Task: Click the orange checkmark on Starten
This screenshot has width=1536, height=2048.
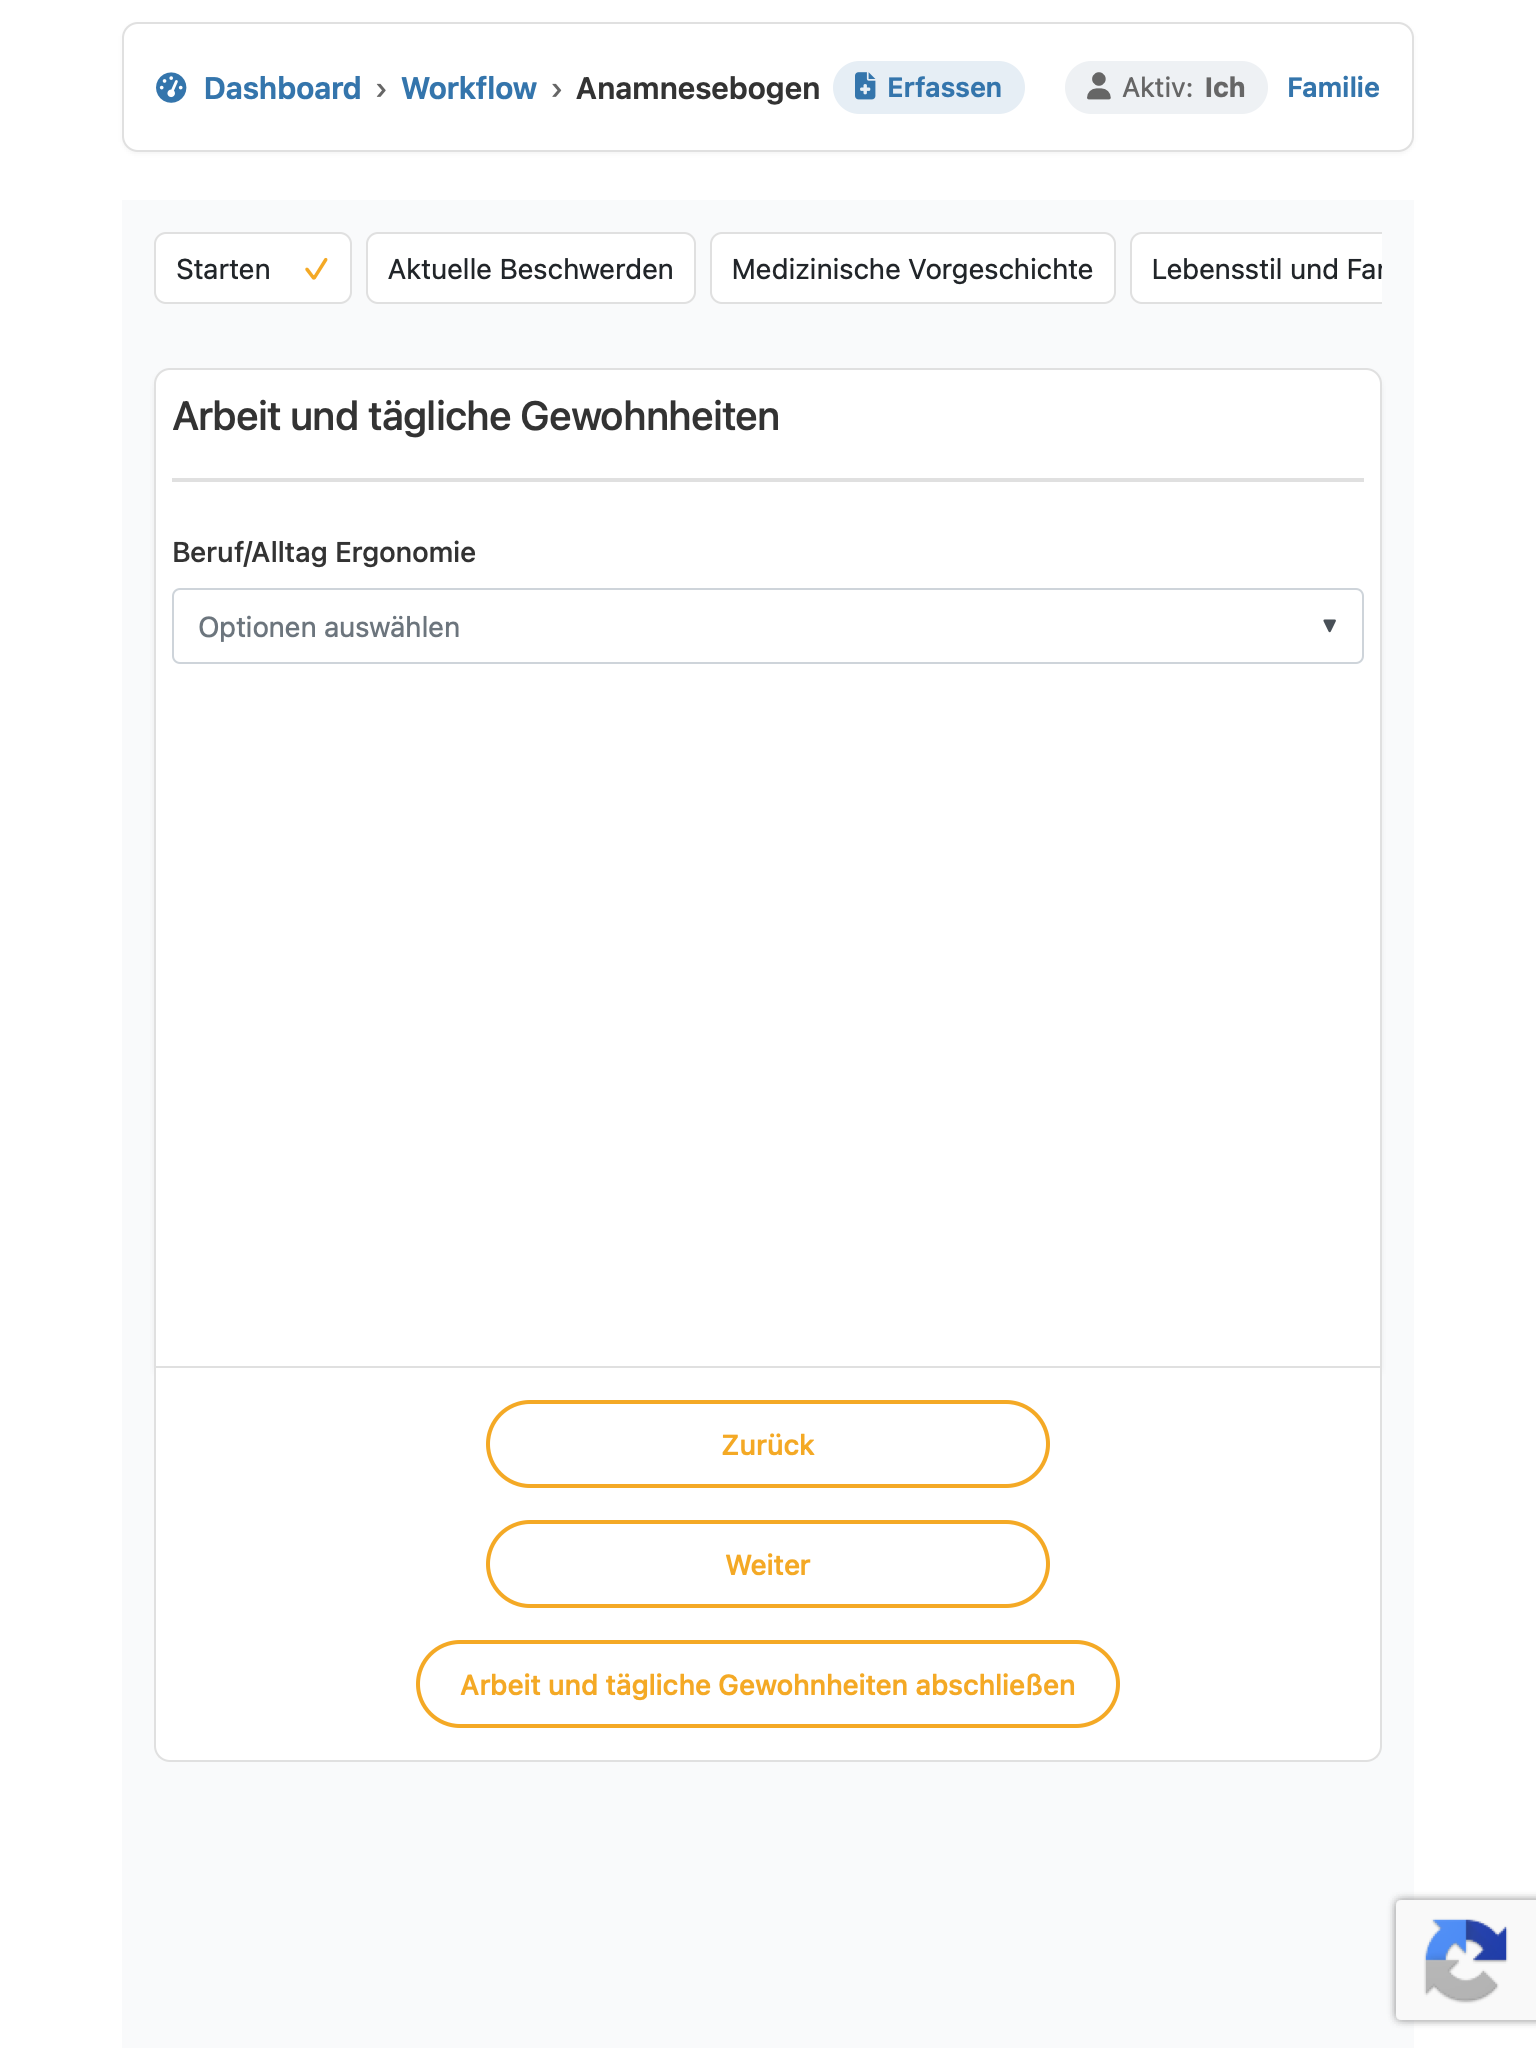Action: pyautogui.click(x=316, y=269)
